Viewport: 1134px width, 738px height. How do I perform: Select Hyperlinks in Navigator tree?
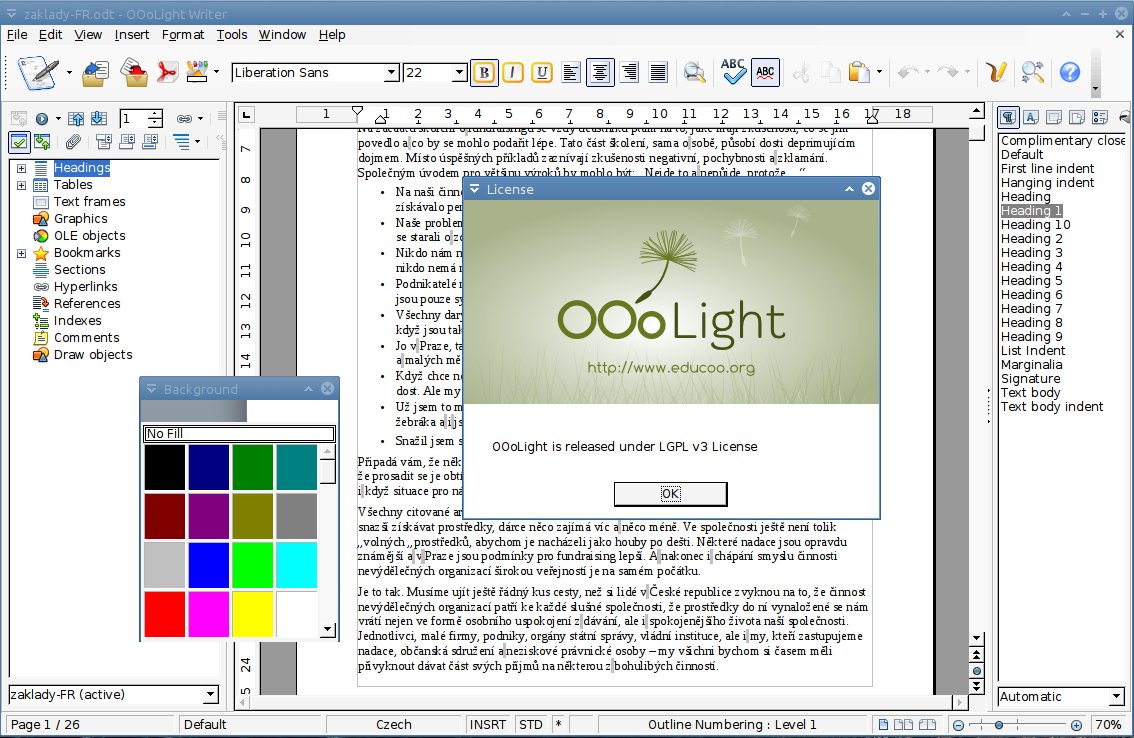tap(85, 287)
